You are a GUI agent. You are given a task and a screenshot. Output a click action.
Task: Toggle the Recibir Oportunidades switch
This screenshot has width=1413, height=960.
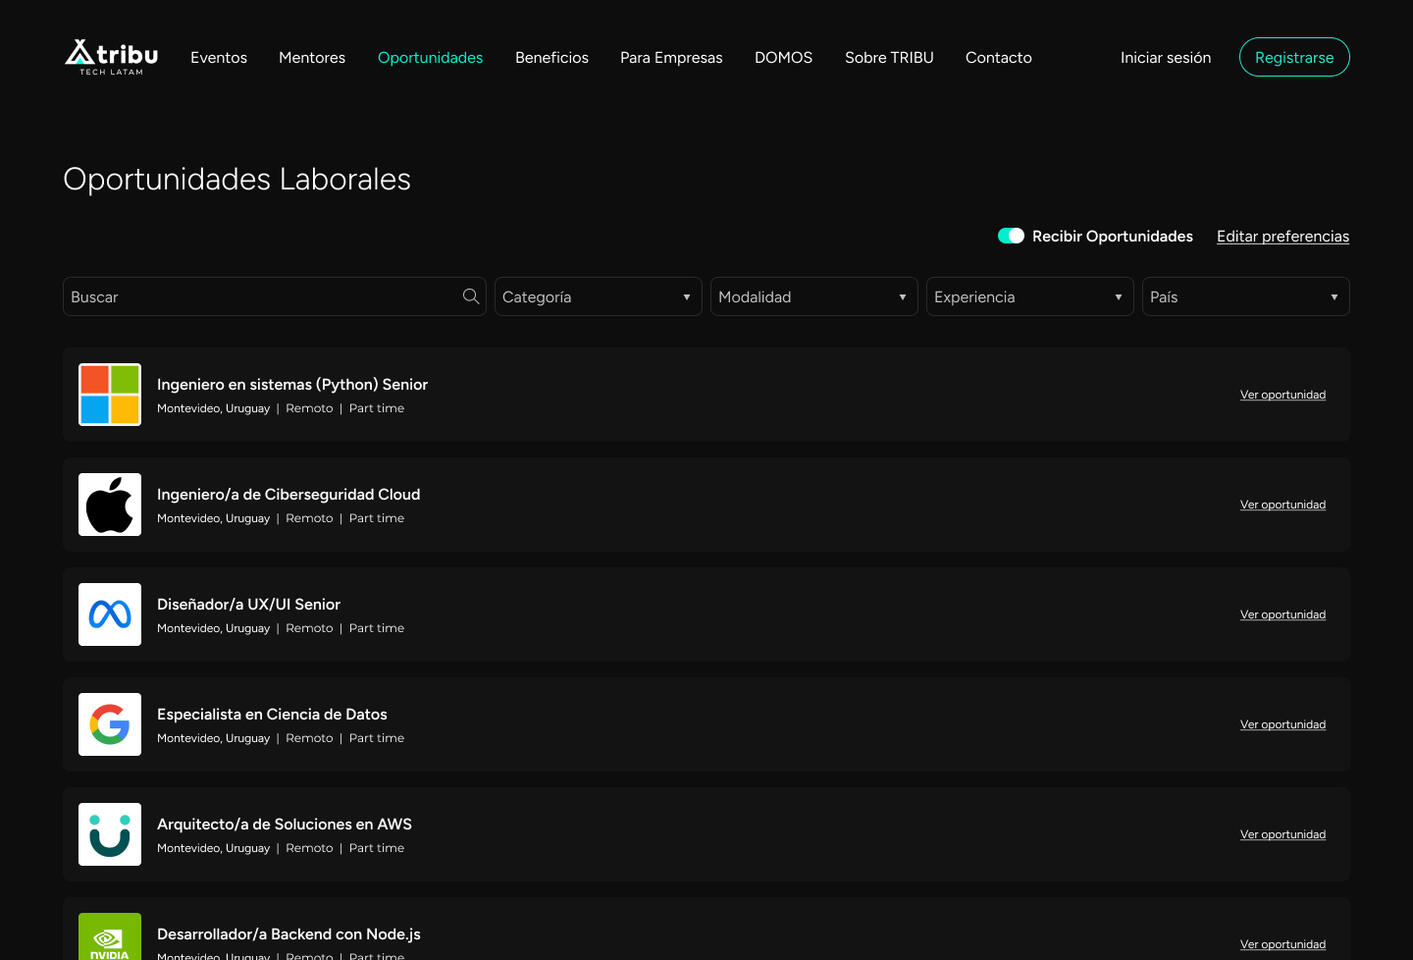point(1010,236)
